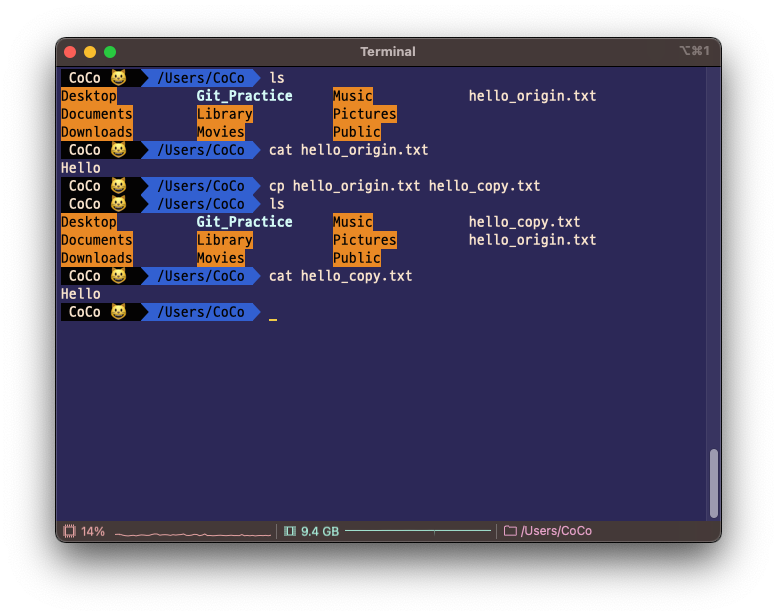This screenshot has height=616, width=777.
Task: Click hello_origin.txt in the first ls listing
Action: 532,96
